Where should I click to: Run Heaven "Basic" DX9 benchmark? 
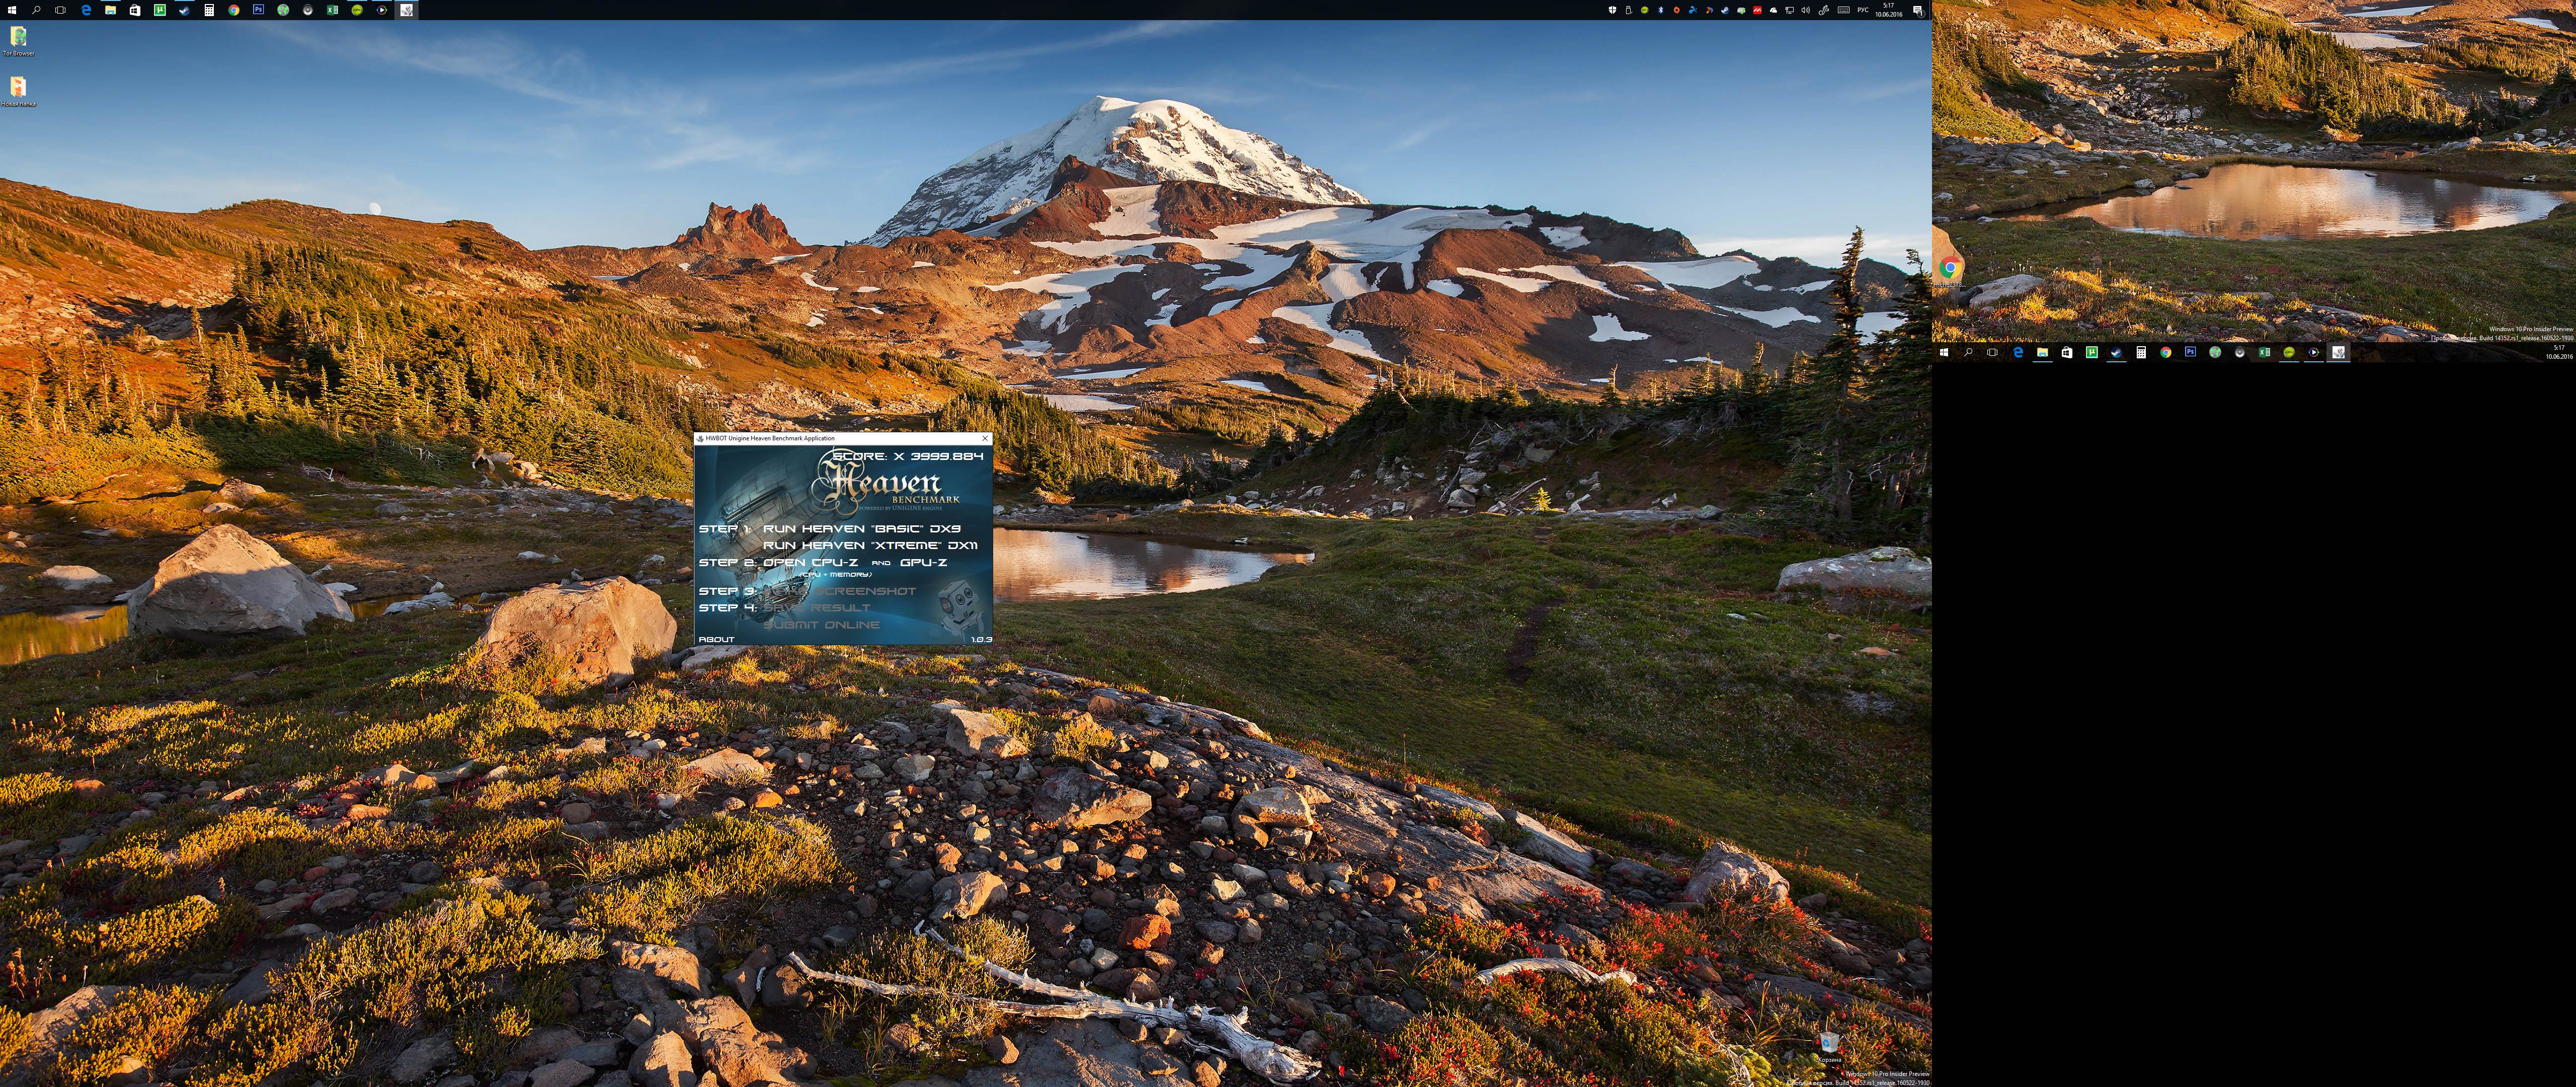pyautogui.click(x=861, y=528)
